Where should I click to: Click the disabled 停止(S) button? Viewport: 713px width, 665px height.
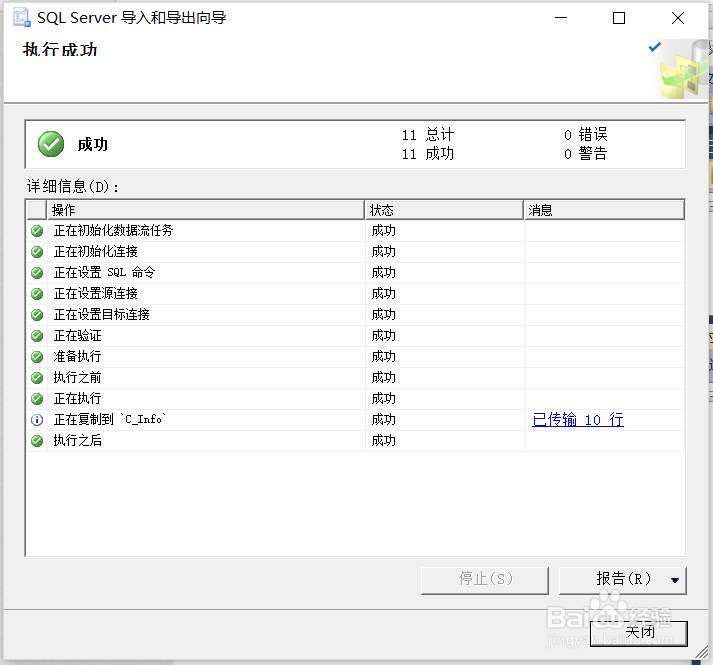click(x=485, y=580)
